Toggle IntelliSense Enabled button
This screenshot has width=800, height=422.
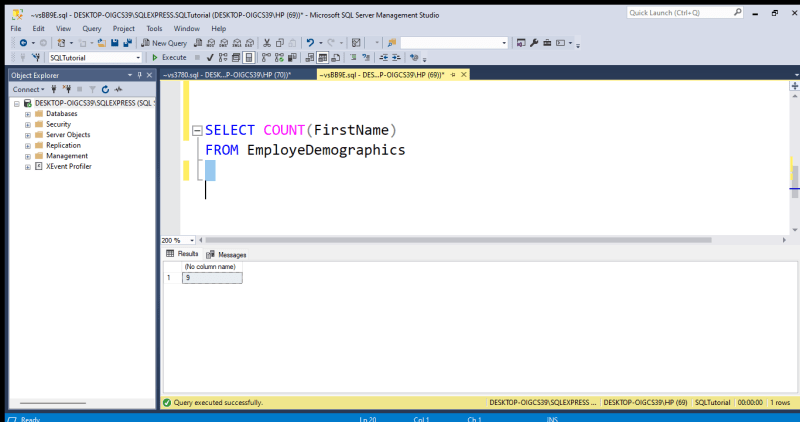click(x=248, y=58)
